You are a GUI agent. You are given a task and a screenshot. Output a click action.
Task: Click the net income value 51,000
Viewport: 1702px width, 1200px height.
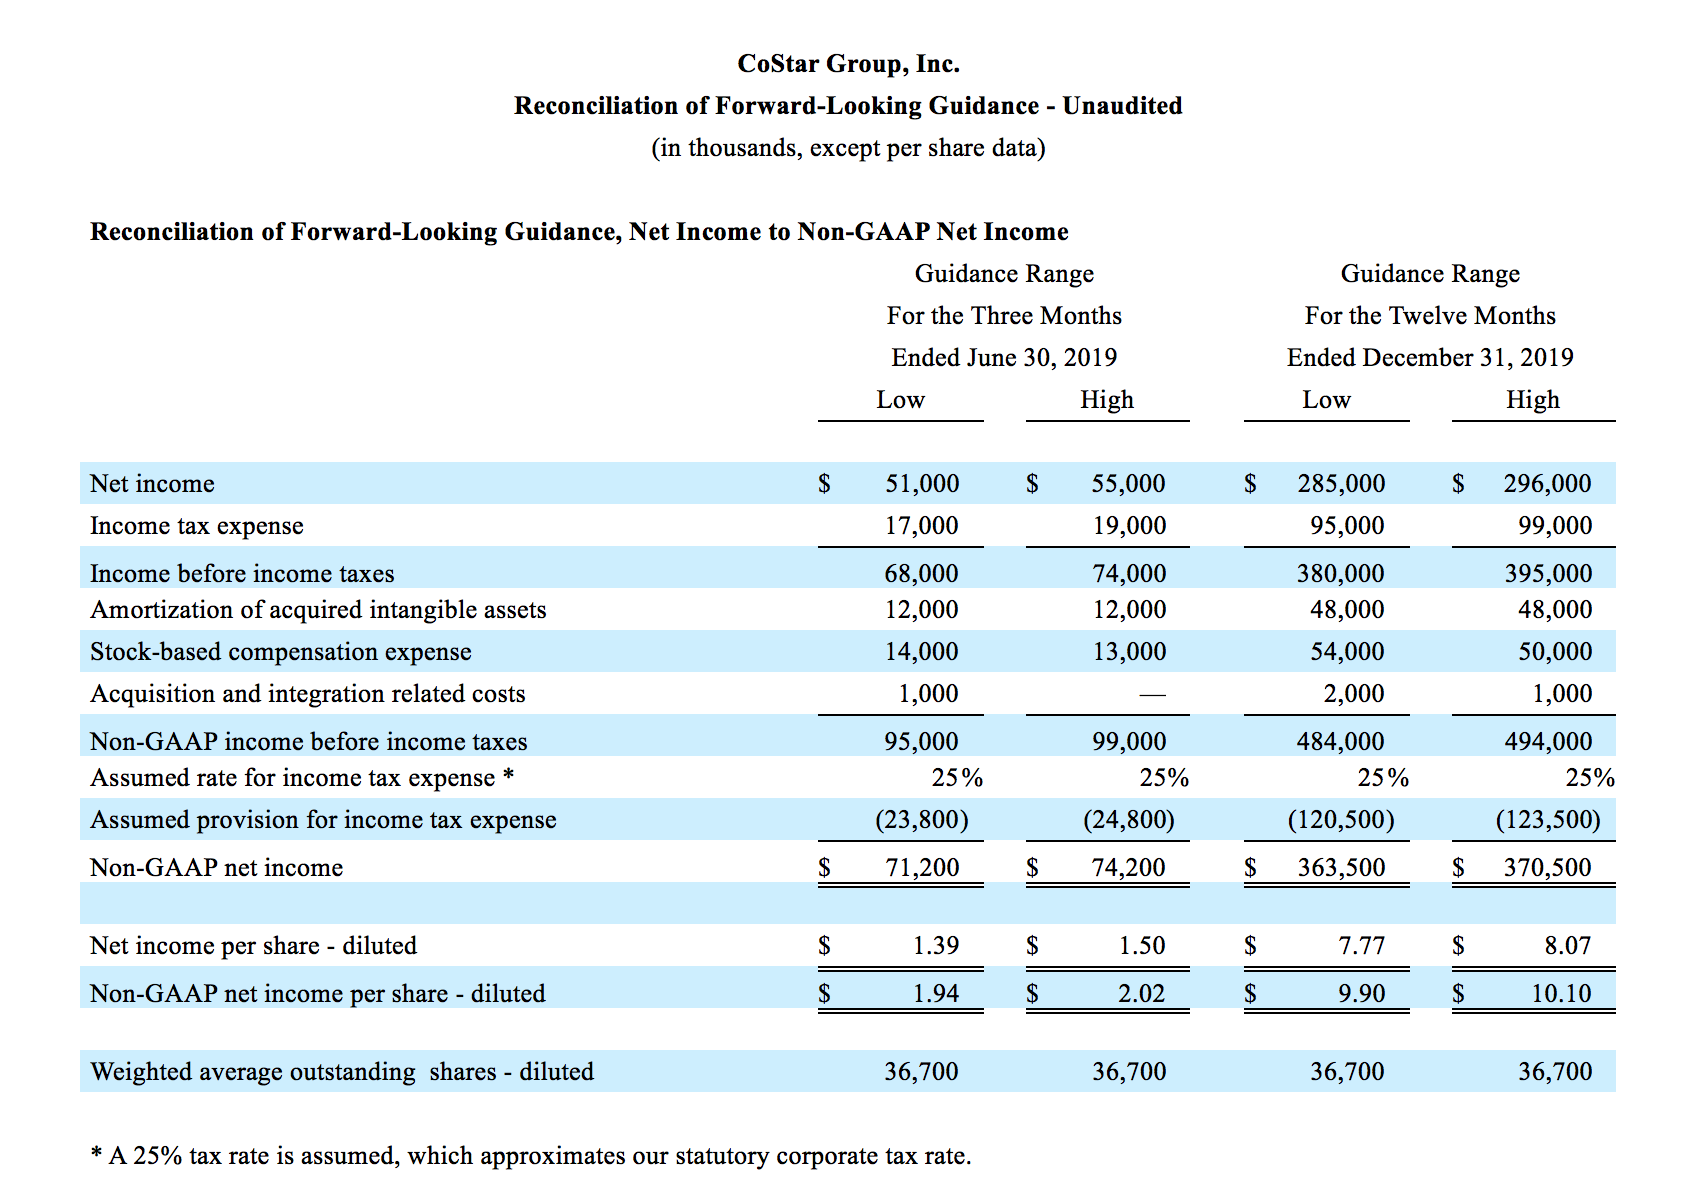click(x=922, y=484)
